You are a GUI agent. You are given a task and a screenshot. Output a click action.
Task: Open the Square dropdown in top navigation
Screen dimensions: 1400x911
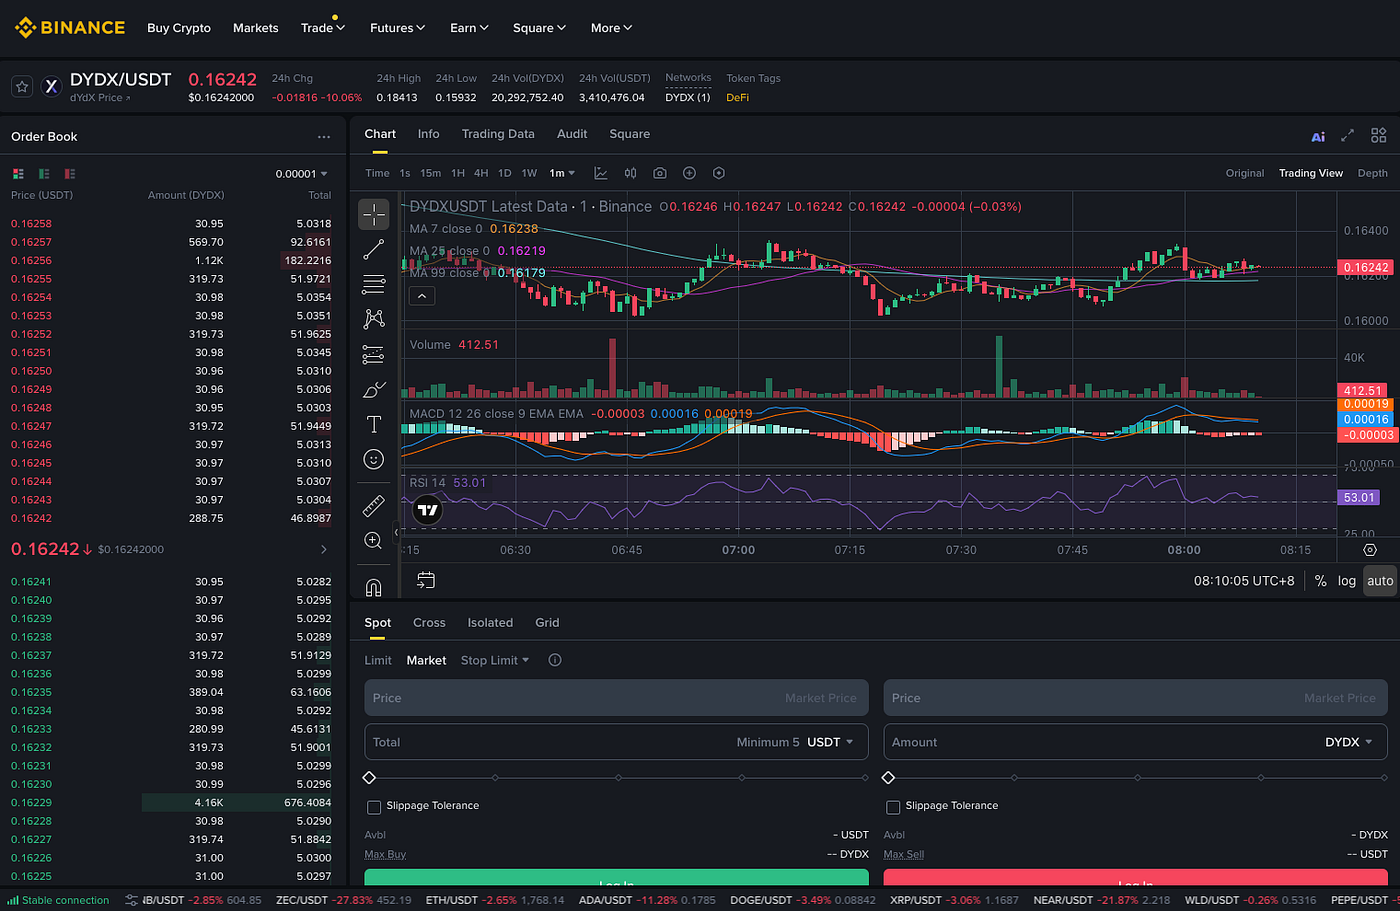(x=539, y=28)
